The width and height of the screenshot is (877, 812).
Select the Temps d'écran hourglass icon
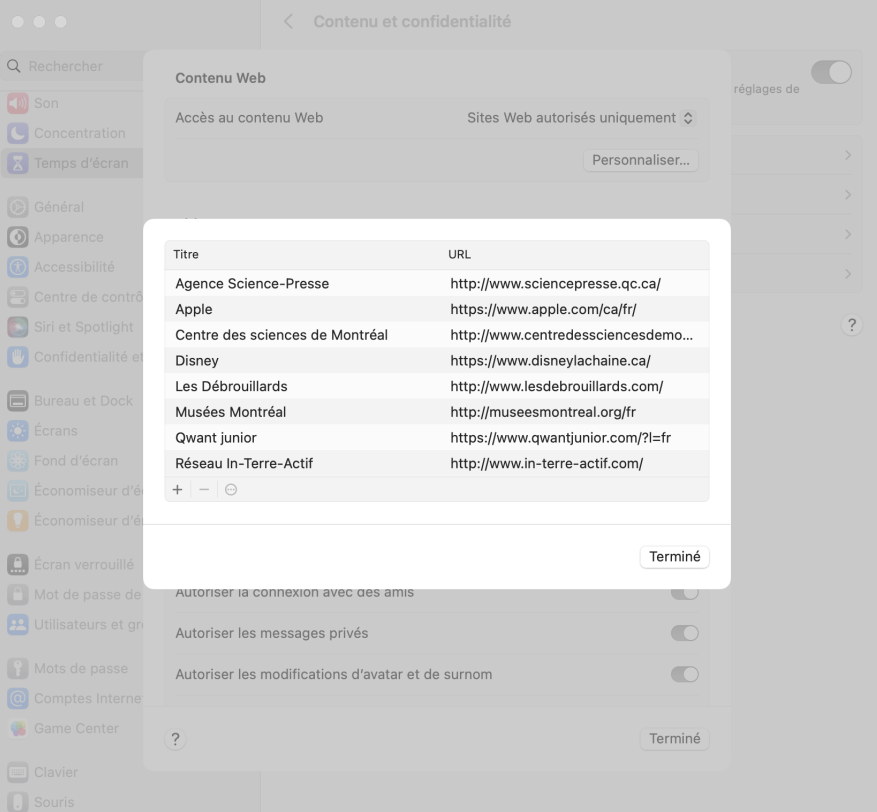(x=18, y=163)
